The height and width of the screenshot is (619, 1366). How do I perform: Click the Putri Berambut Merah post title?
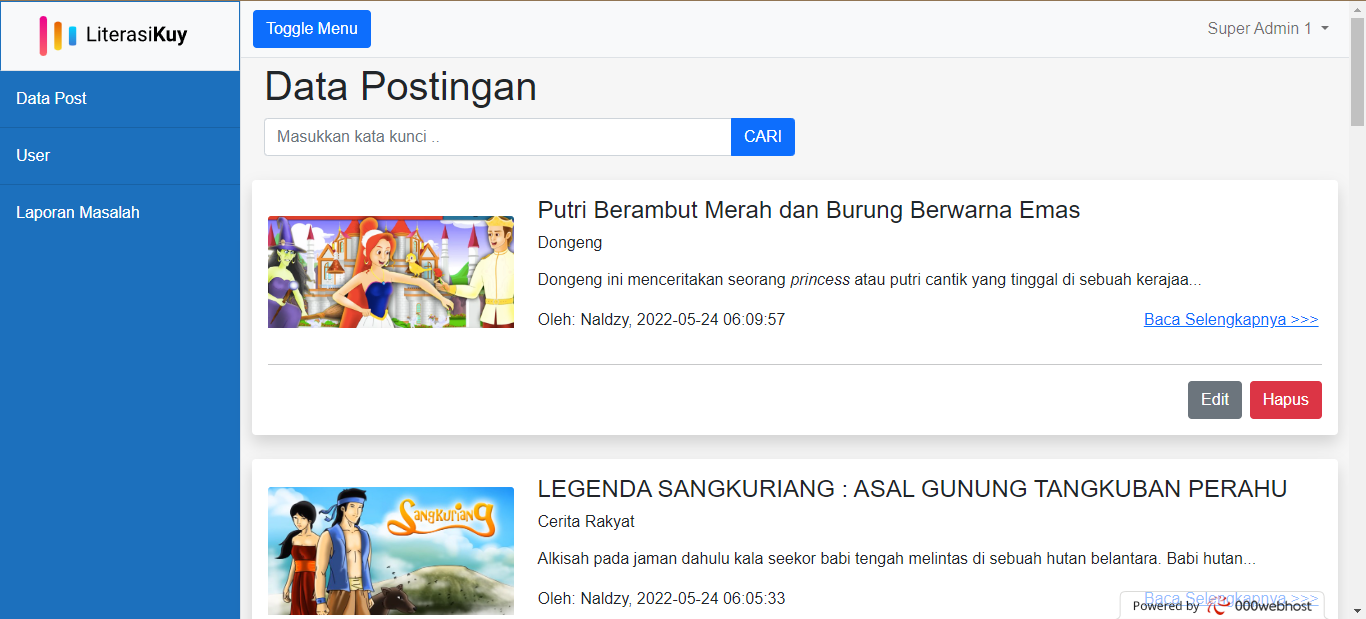[x=809, y=210]
